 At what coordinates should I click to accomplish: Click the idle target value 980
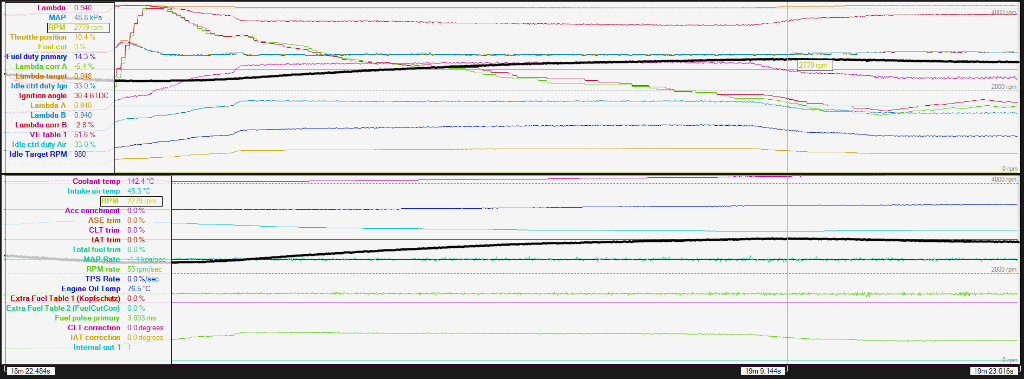[81, 154]
